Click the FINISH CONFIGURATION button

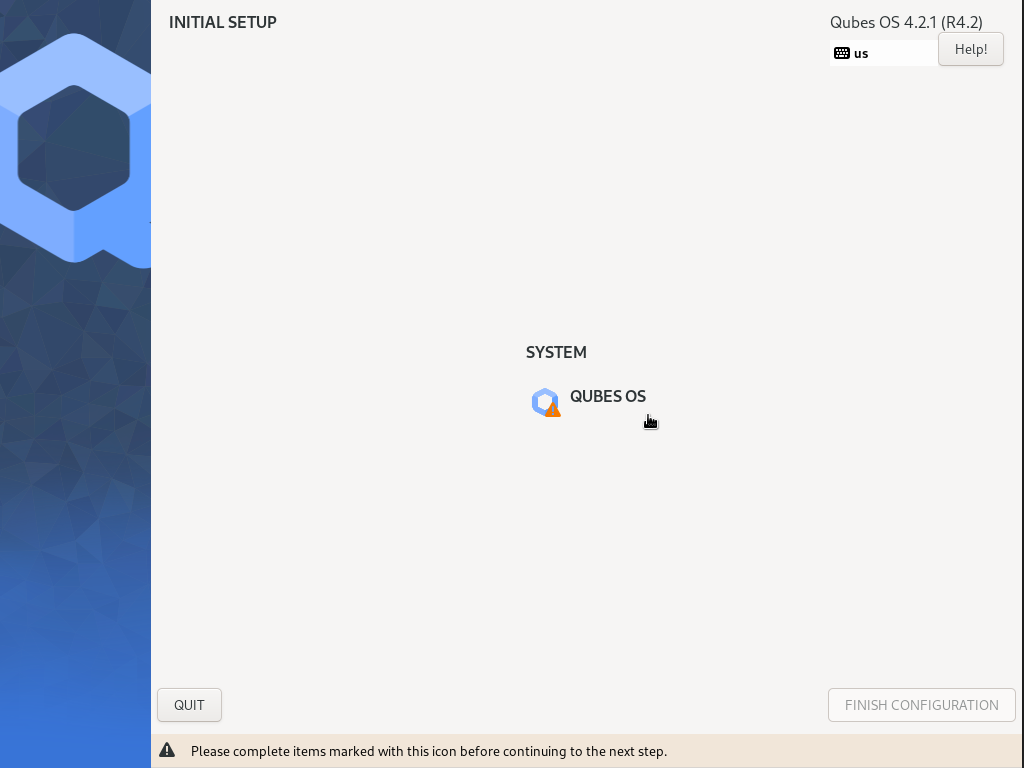point(920,705)
